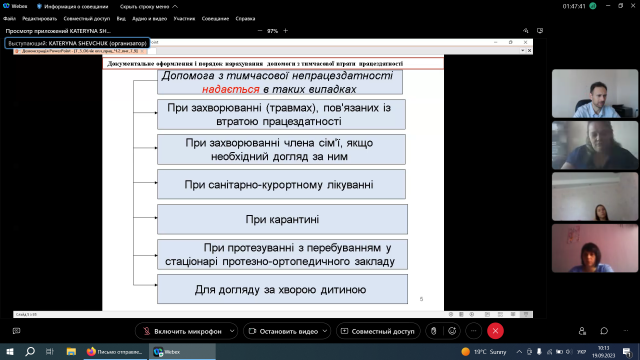Select video thumbnail with pink background
The height and width of the screenshot is (360, 640).
pyautogui.click(x=595, y=248)
